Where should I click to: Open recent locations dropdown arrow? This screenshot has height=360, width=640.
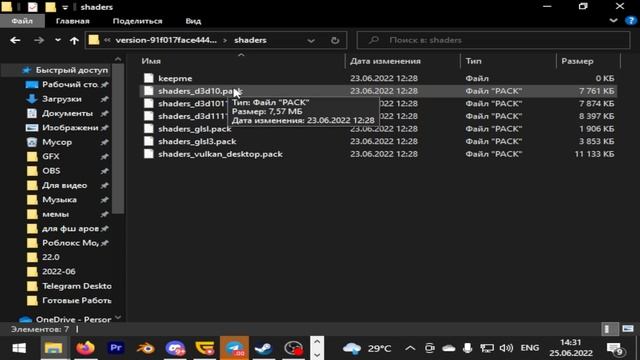(x=58, y=40)
